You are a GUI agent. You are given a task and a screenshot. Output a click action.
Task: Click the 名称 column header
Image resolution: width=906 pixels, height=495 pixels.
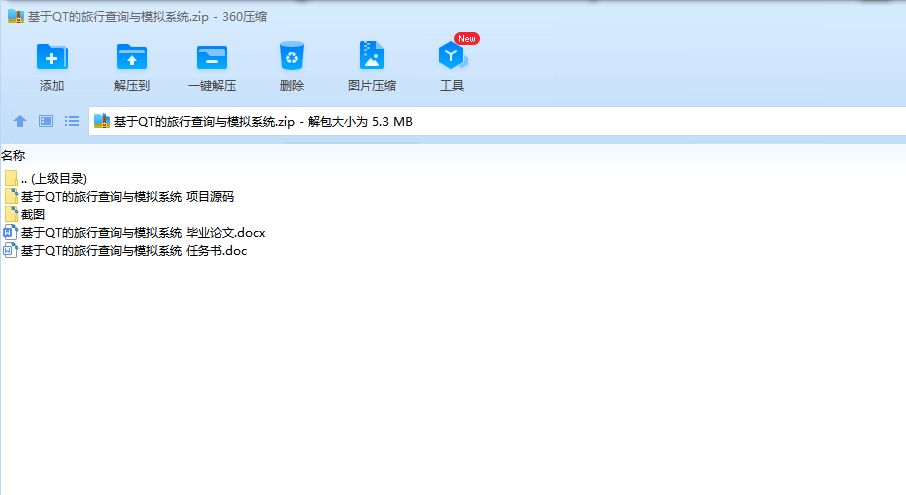13,155
